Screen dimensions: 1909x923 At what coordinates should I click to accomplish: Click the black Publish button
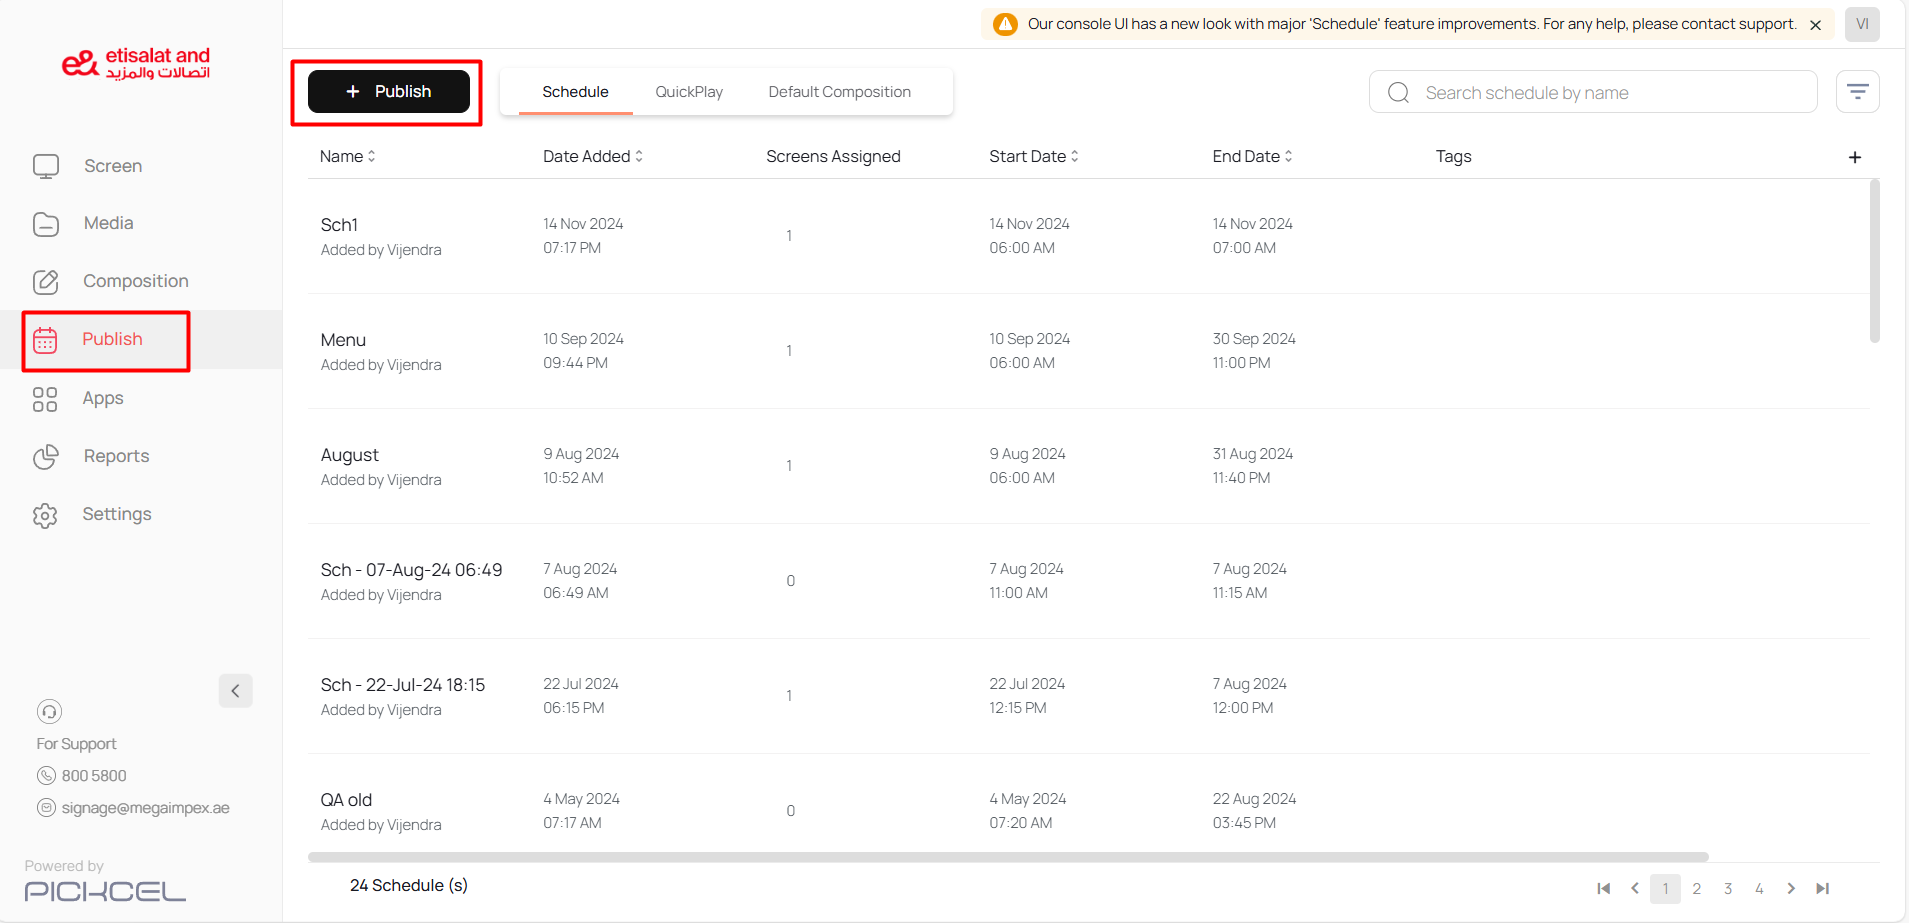point(388,92)
